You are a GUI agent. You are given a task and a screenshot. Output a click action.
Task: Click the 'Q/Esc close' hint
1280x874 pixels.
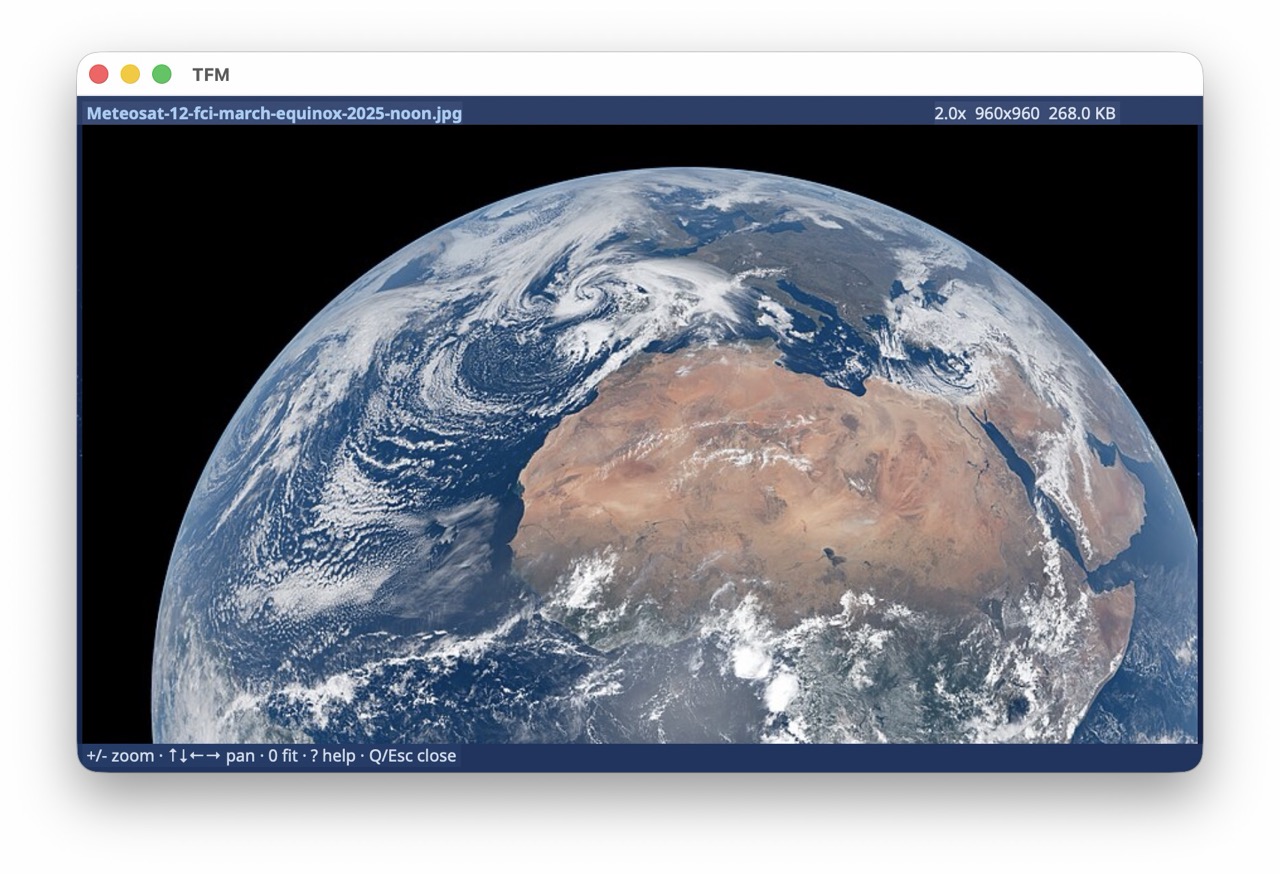tap(412, 755)
